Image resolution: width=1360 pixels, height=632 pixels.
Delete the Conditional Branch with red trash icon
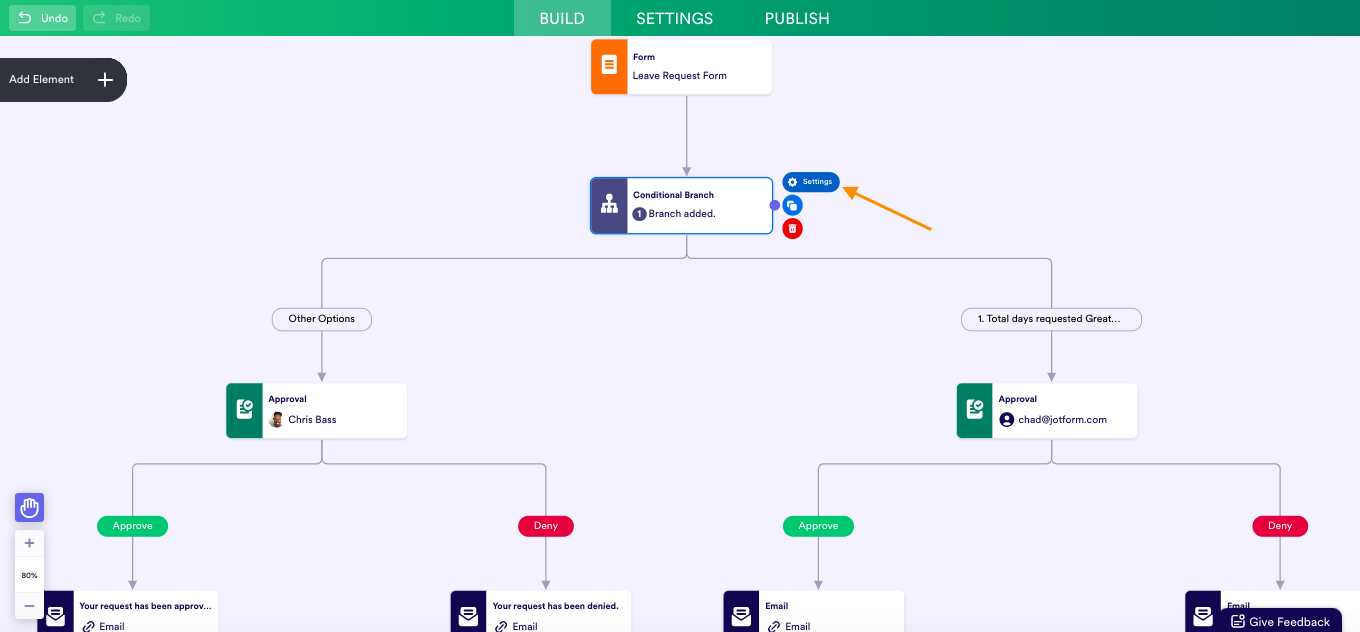click(792, 229)
